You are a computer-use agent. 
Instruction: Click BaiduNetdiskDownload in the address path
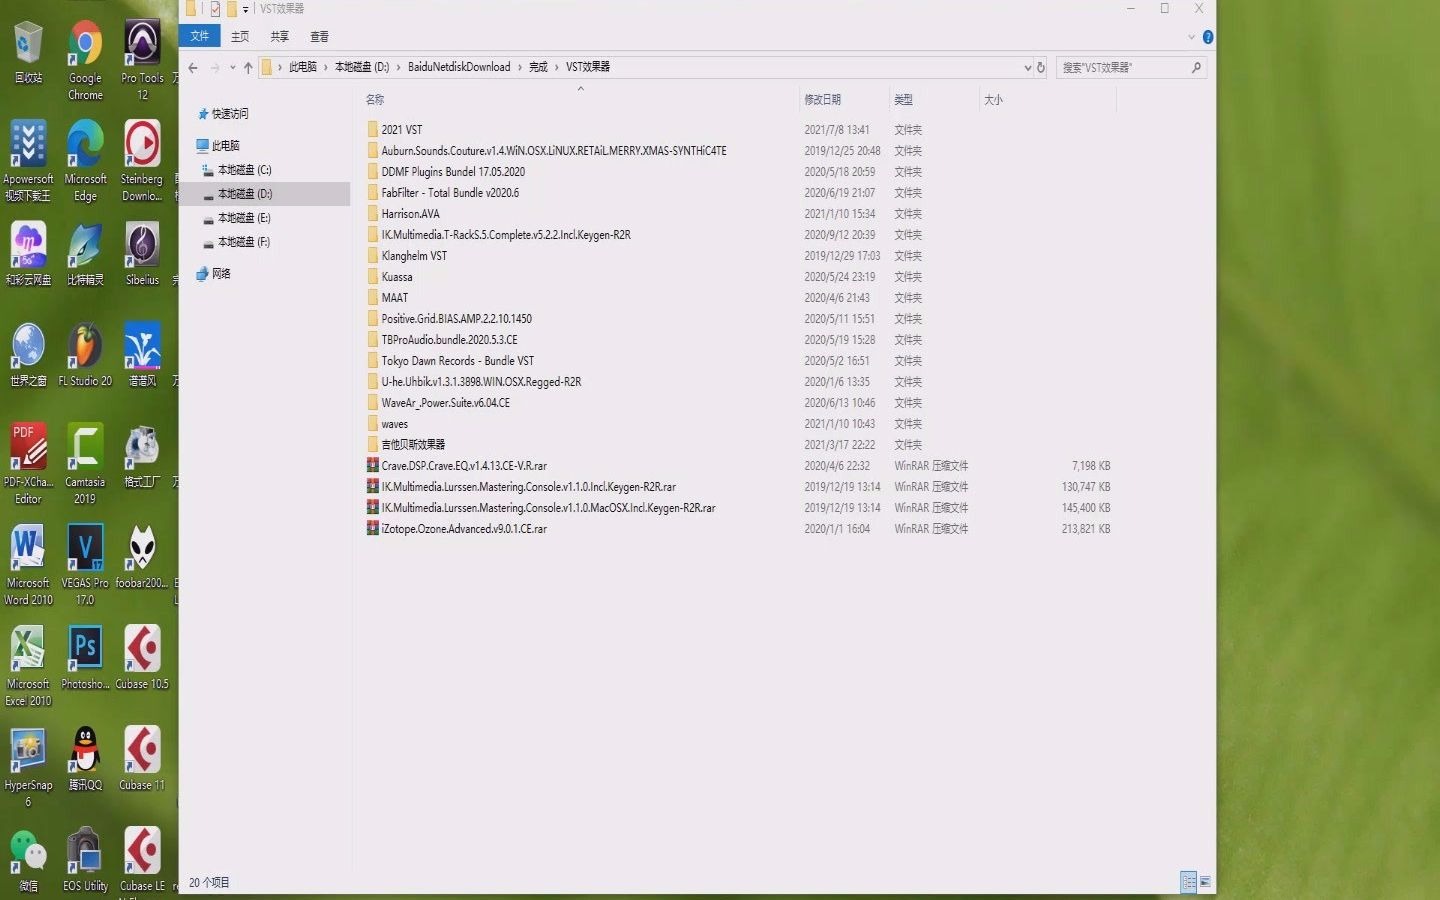click(459, 67)
